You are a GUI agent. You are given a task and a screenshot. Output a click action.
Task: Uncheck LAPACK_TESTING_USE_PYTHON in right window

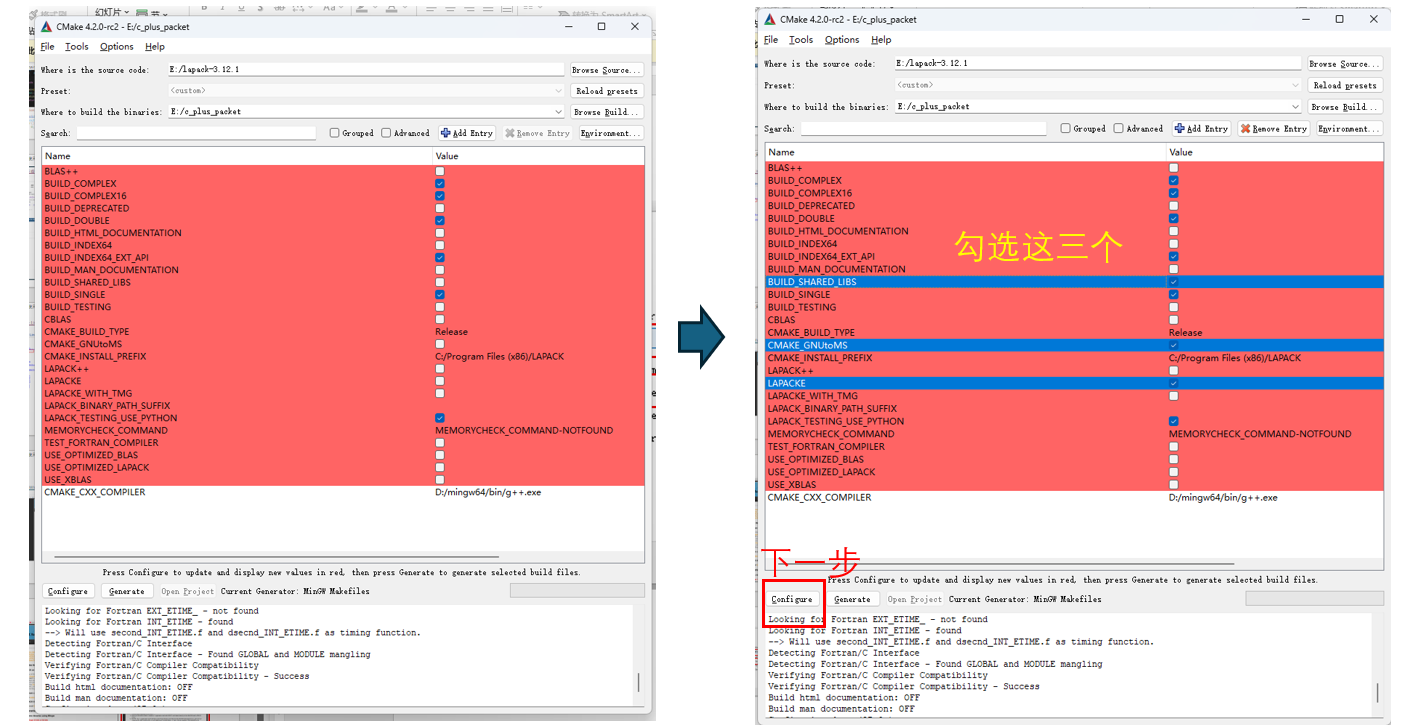[1174, 421]
